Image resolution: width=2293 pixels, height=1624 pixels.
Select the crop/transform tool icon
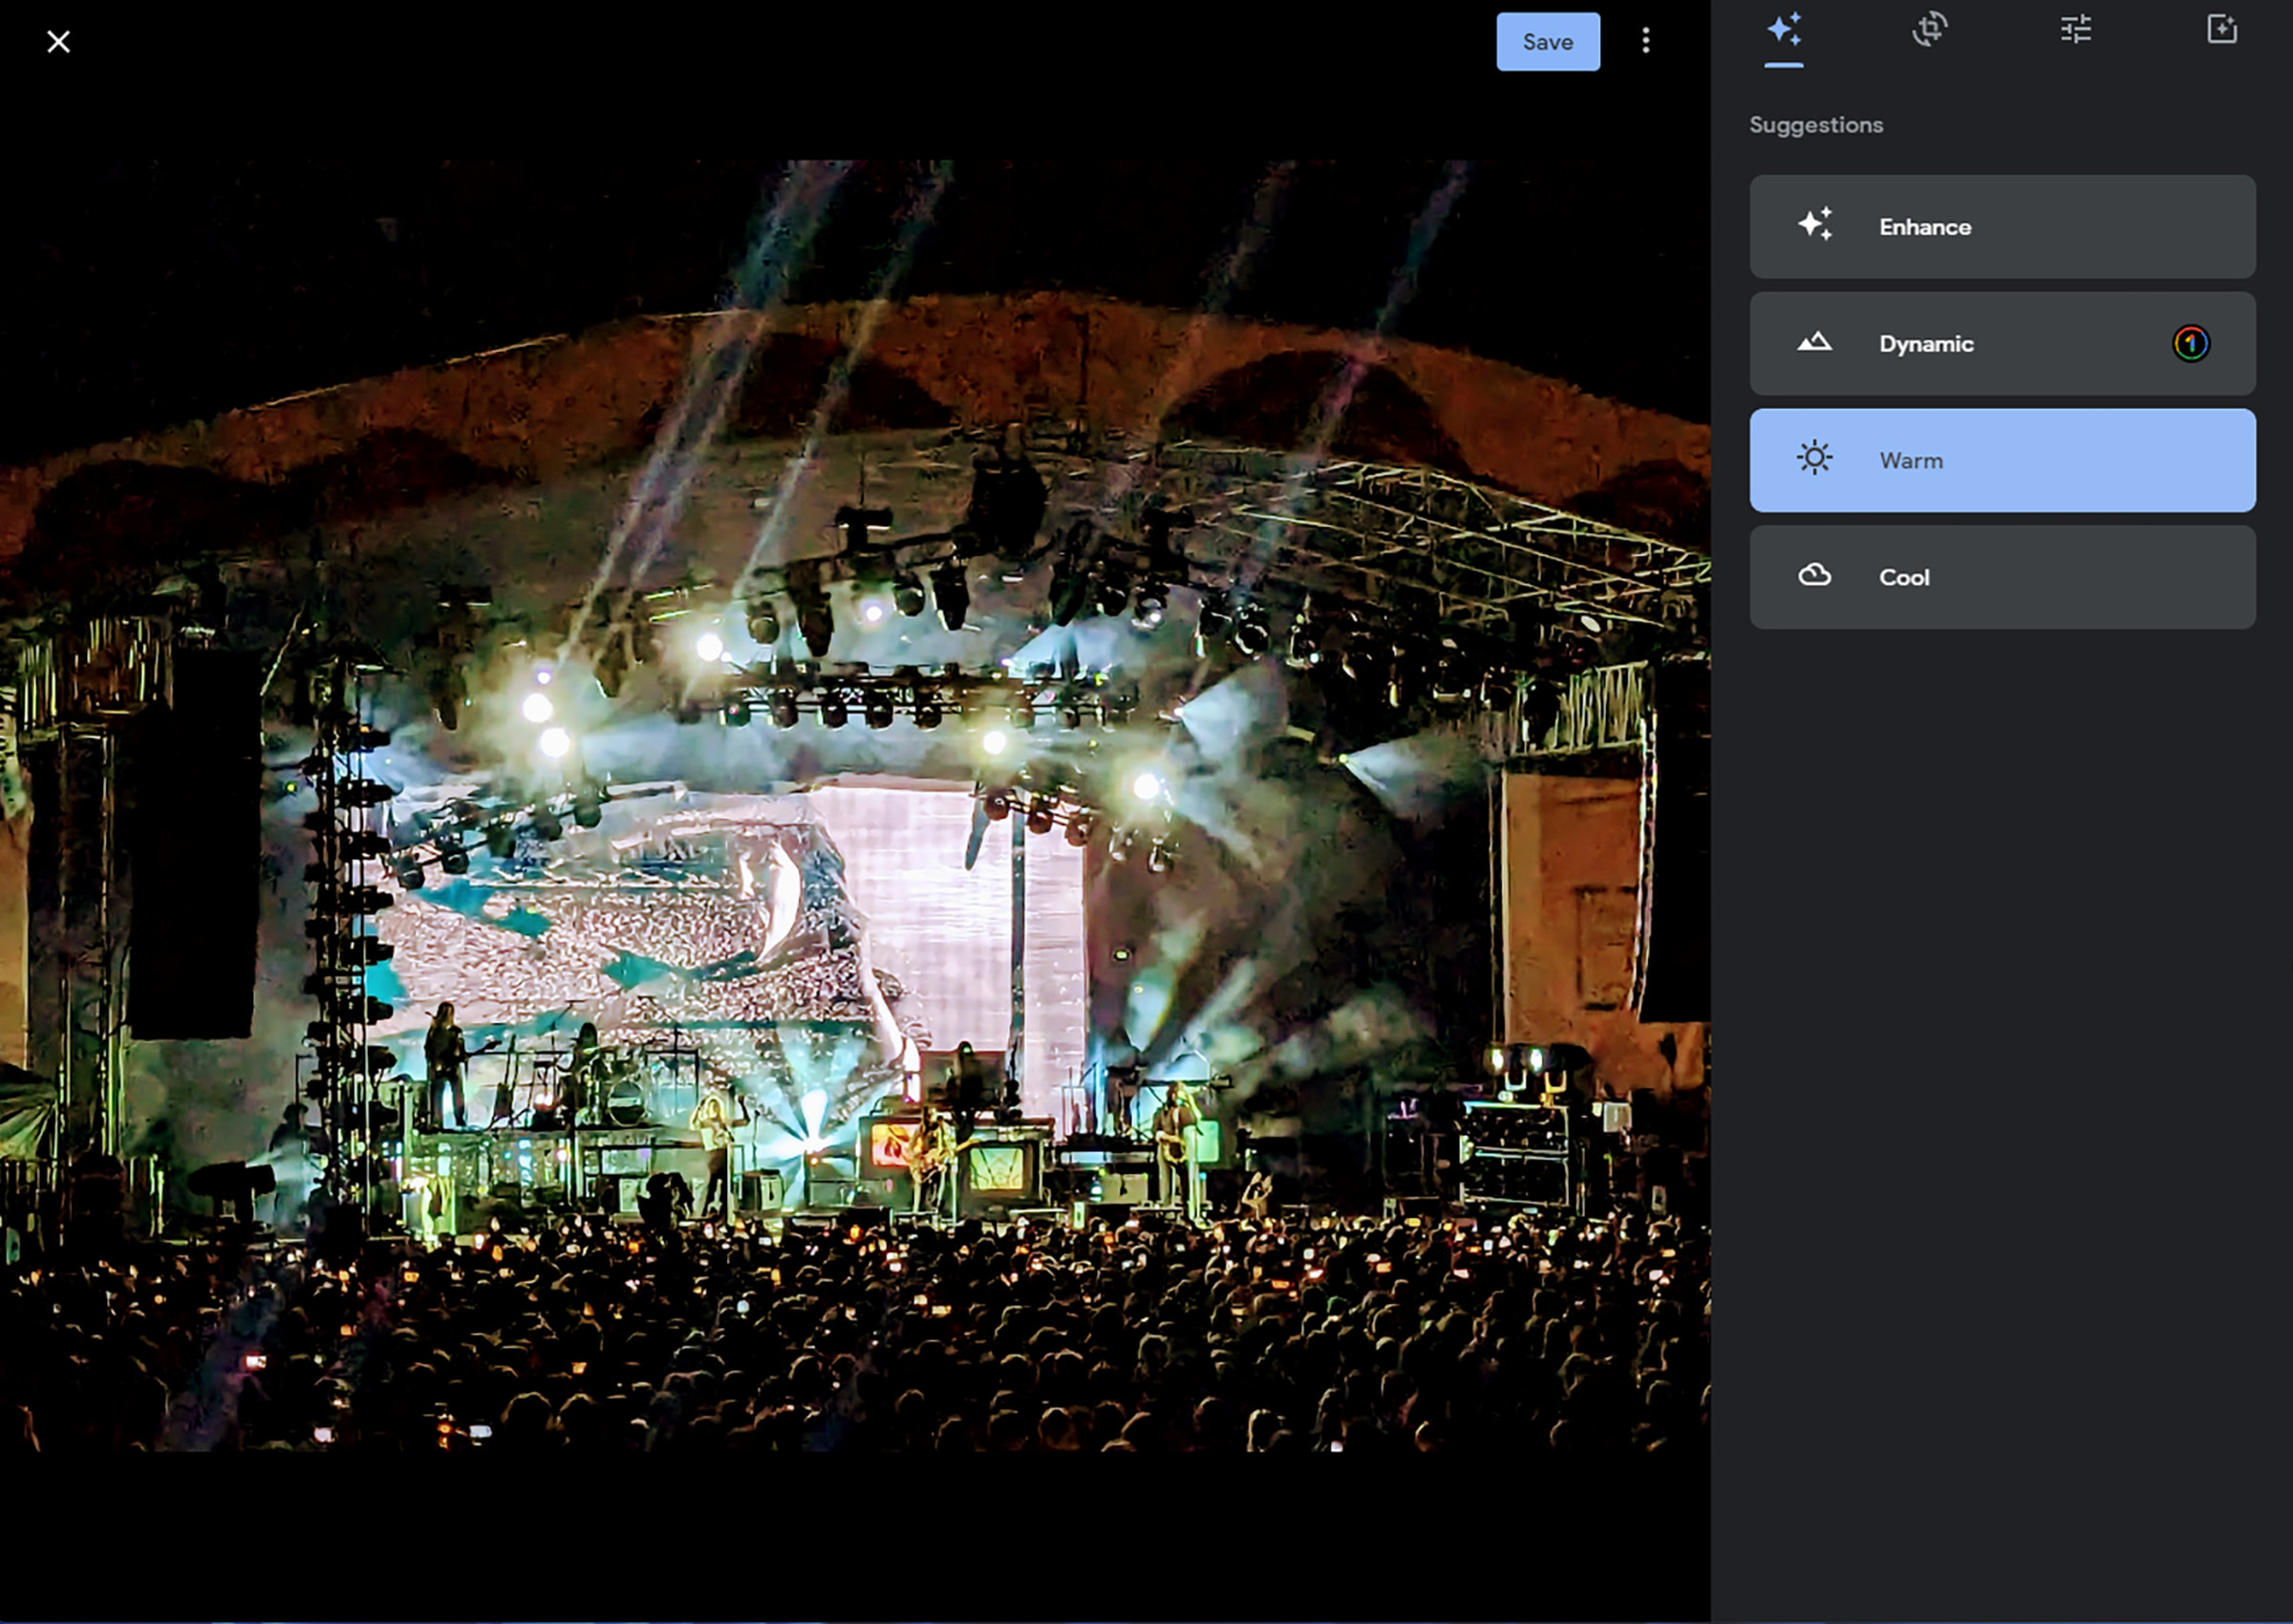click(x=1929, y=30)
